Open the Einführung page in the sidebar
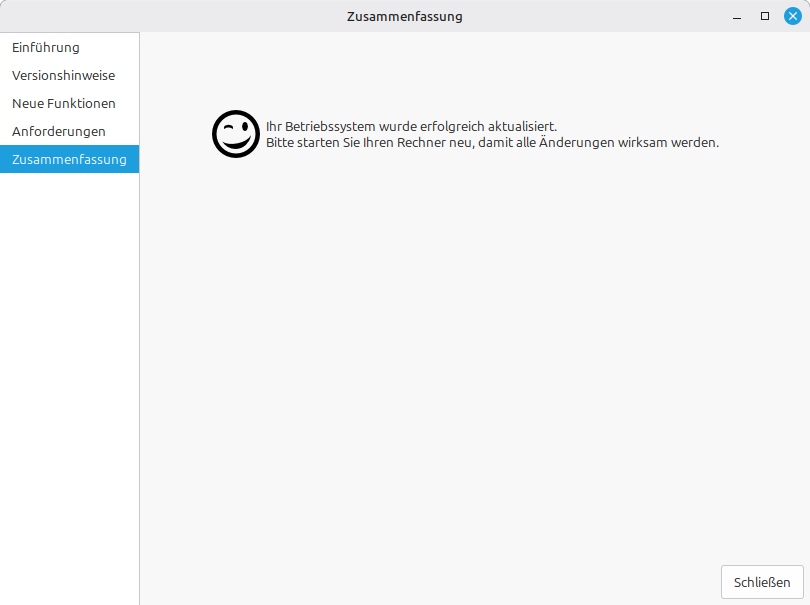Screen dimensions: 810x605 (46, 47)
